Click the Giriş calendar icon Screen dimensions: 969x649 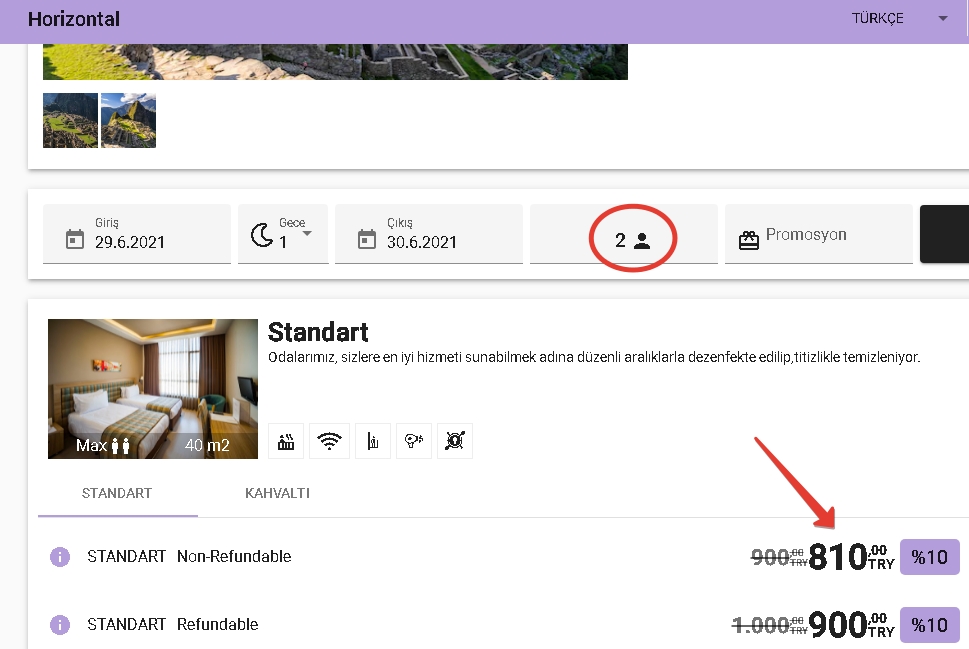[75, 239]
